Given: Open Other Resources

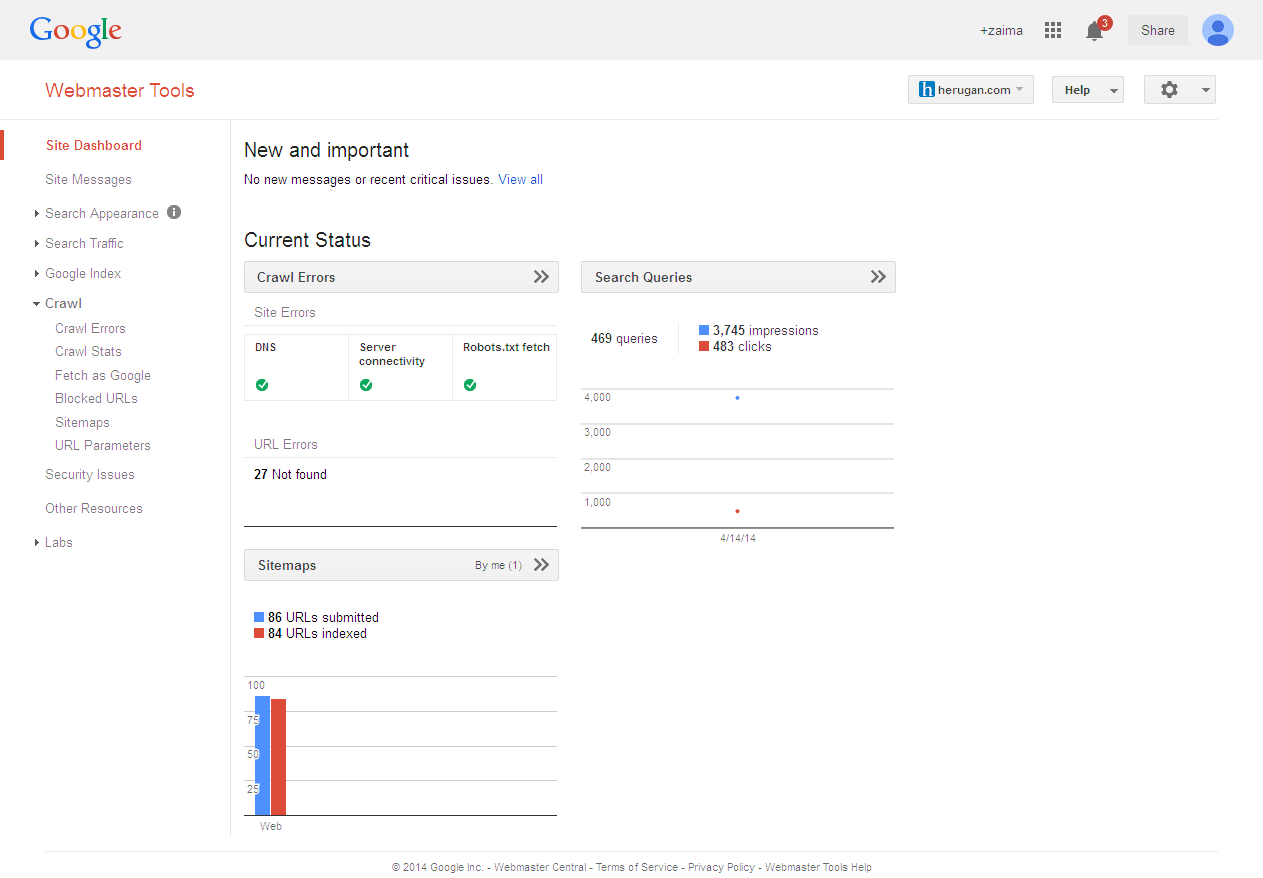Looking at the screenshot, I should 94,509.
